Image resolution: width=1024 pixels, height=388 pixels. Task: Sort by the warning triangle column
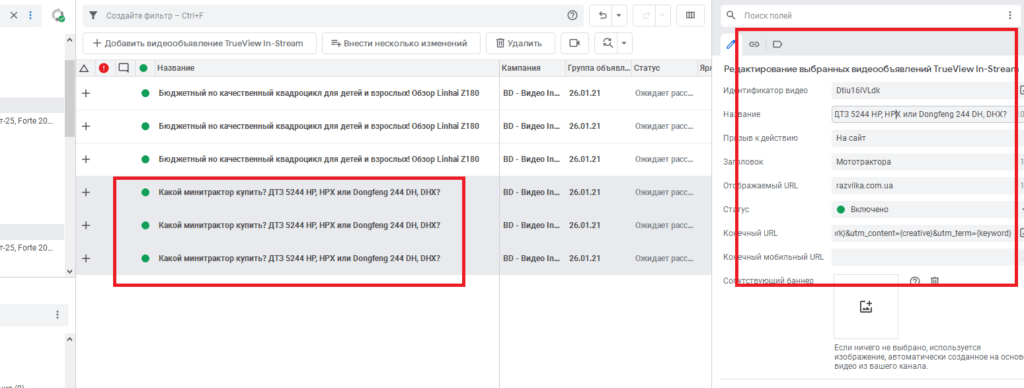click(x=84, y=68)
